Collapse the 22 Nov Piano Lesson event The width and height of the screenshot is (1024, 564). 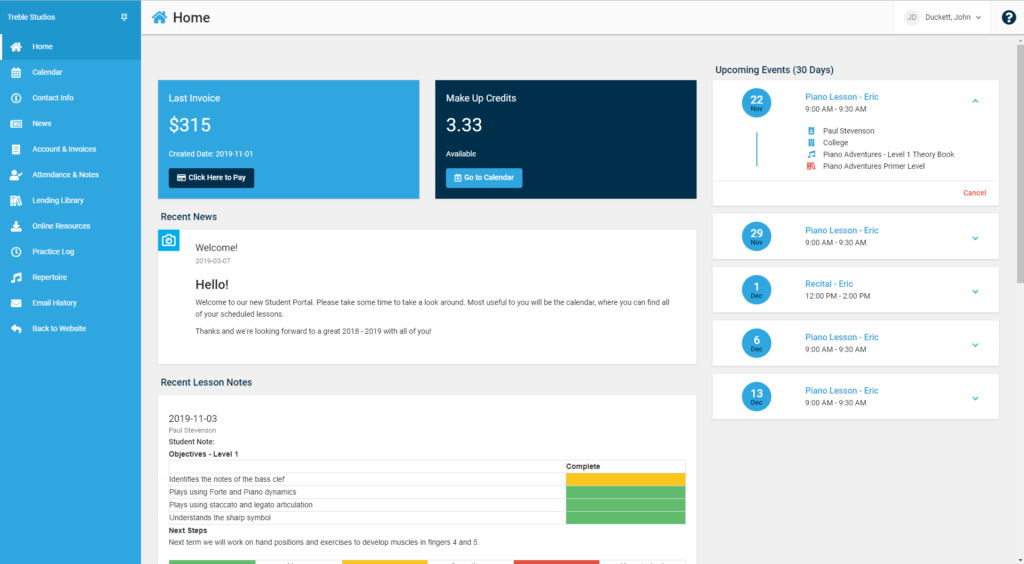point(975,101)
